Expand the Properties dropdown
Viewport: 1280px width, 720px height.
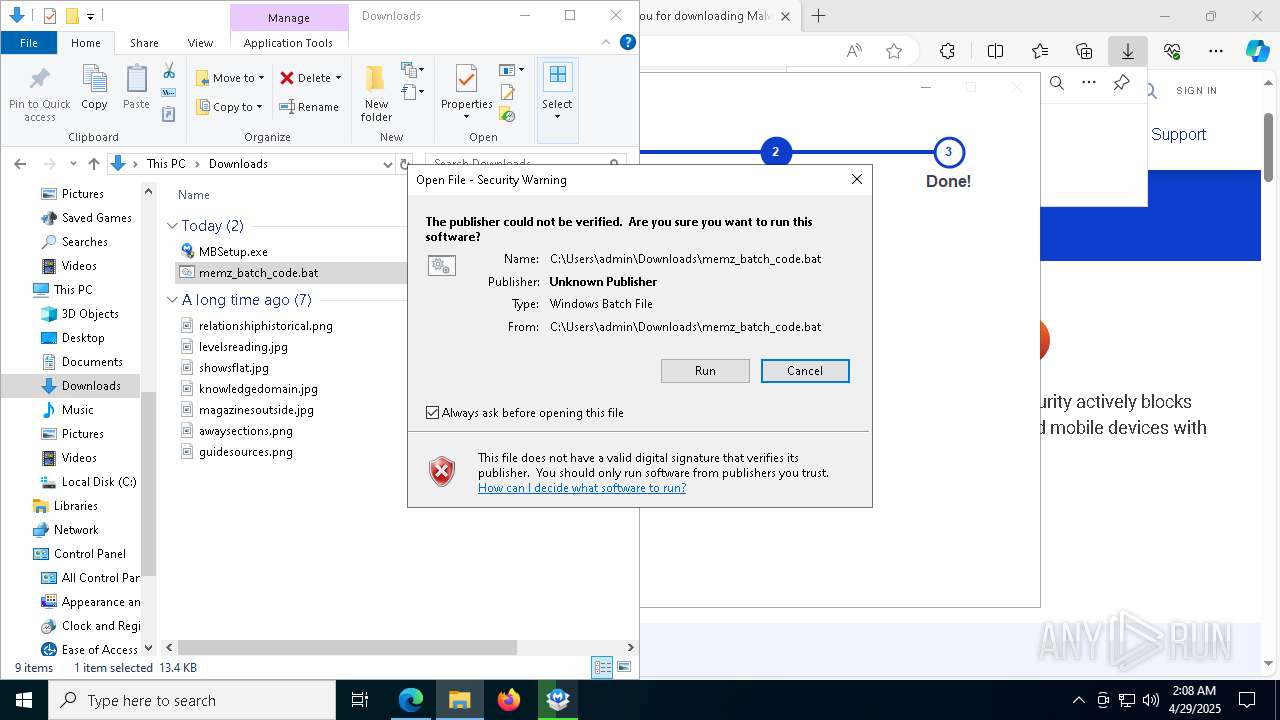(x=467, y=116)
